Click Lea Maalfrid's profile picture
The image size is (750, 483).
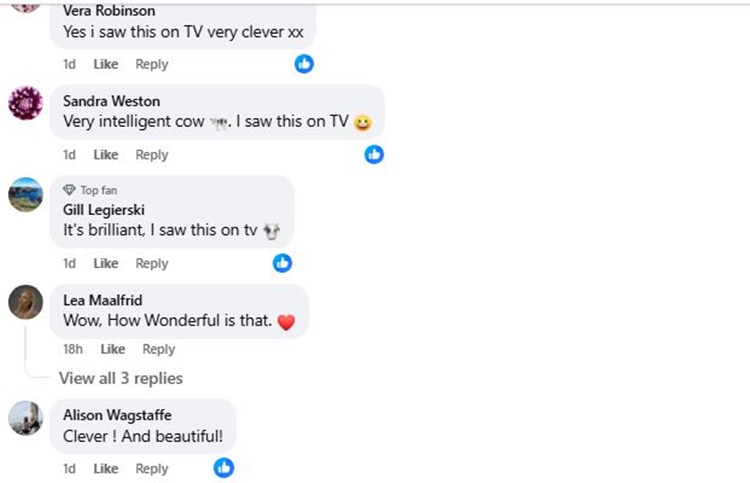[x=26, y=302]
